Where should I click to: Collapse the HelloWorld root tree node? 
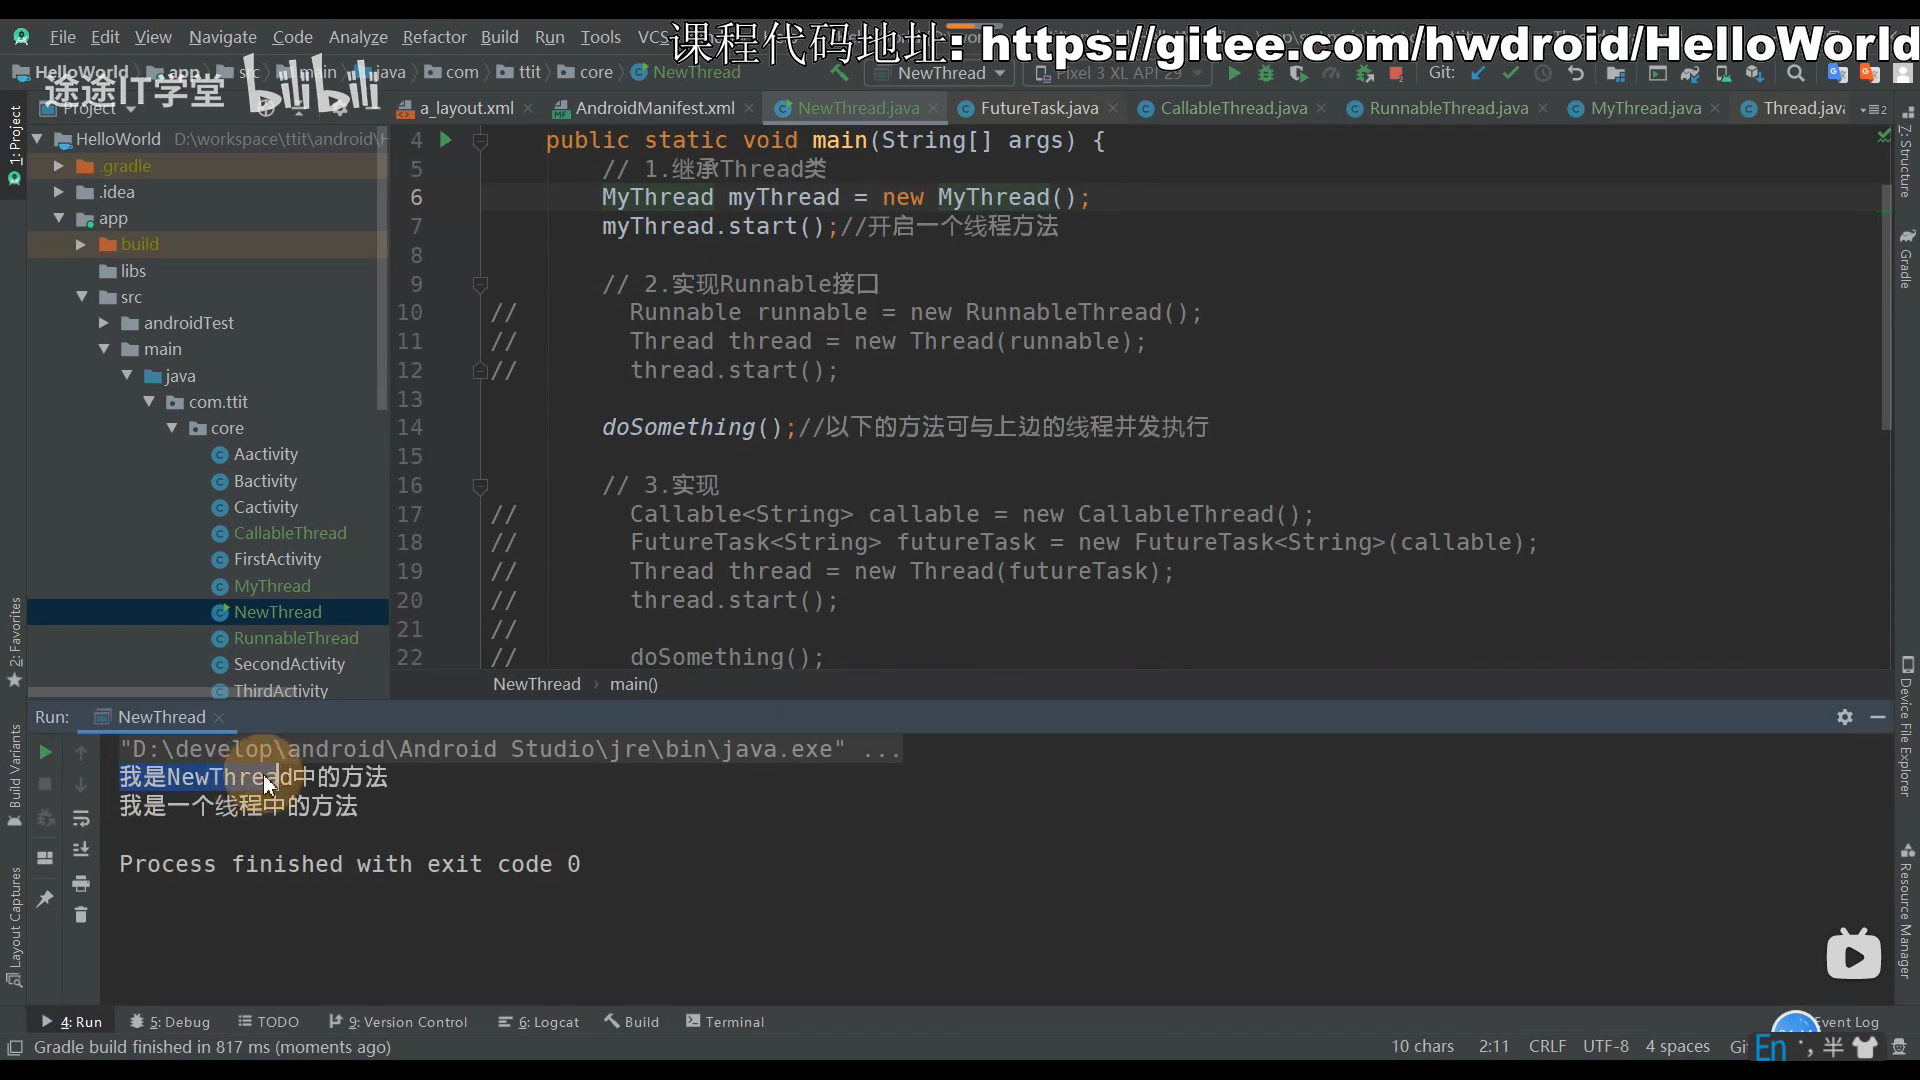[37, 139]
